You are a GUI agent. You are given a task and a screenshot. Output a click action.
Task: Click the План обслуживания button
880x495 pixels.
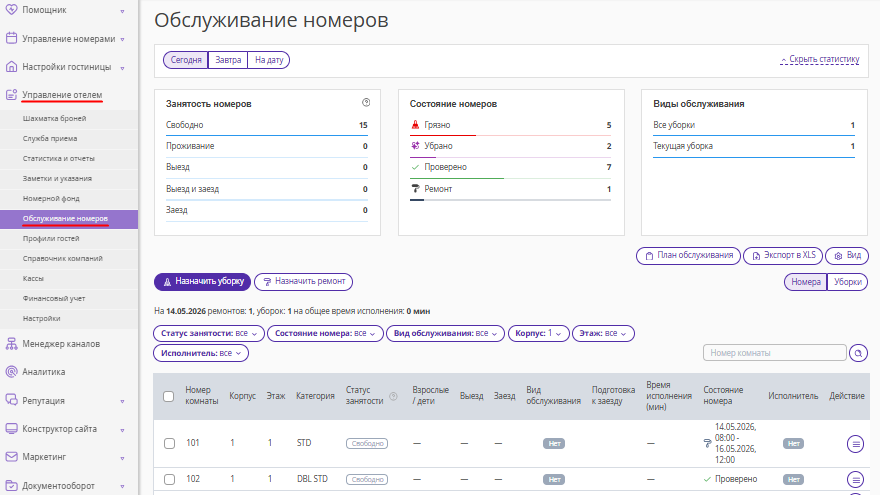688,255
